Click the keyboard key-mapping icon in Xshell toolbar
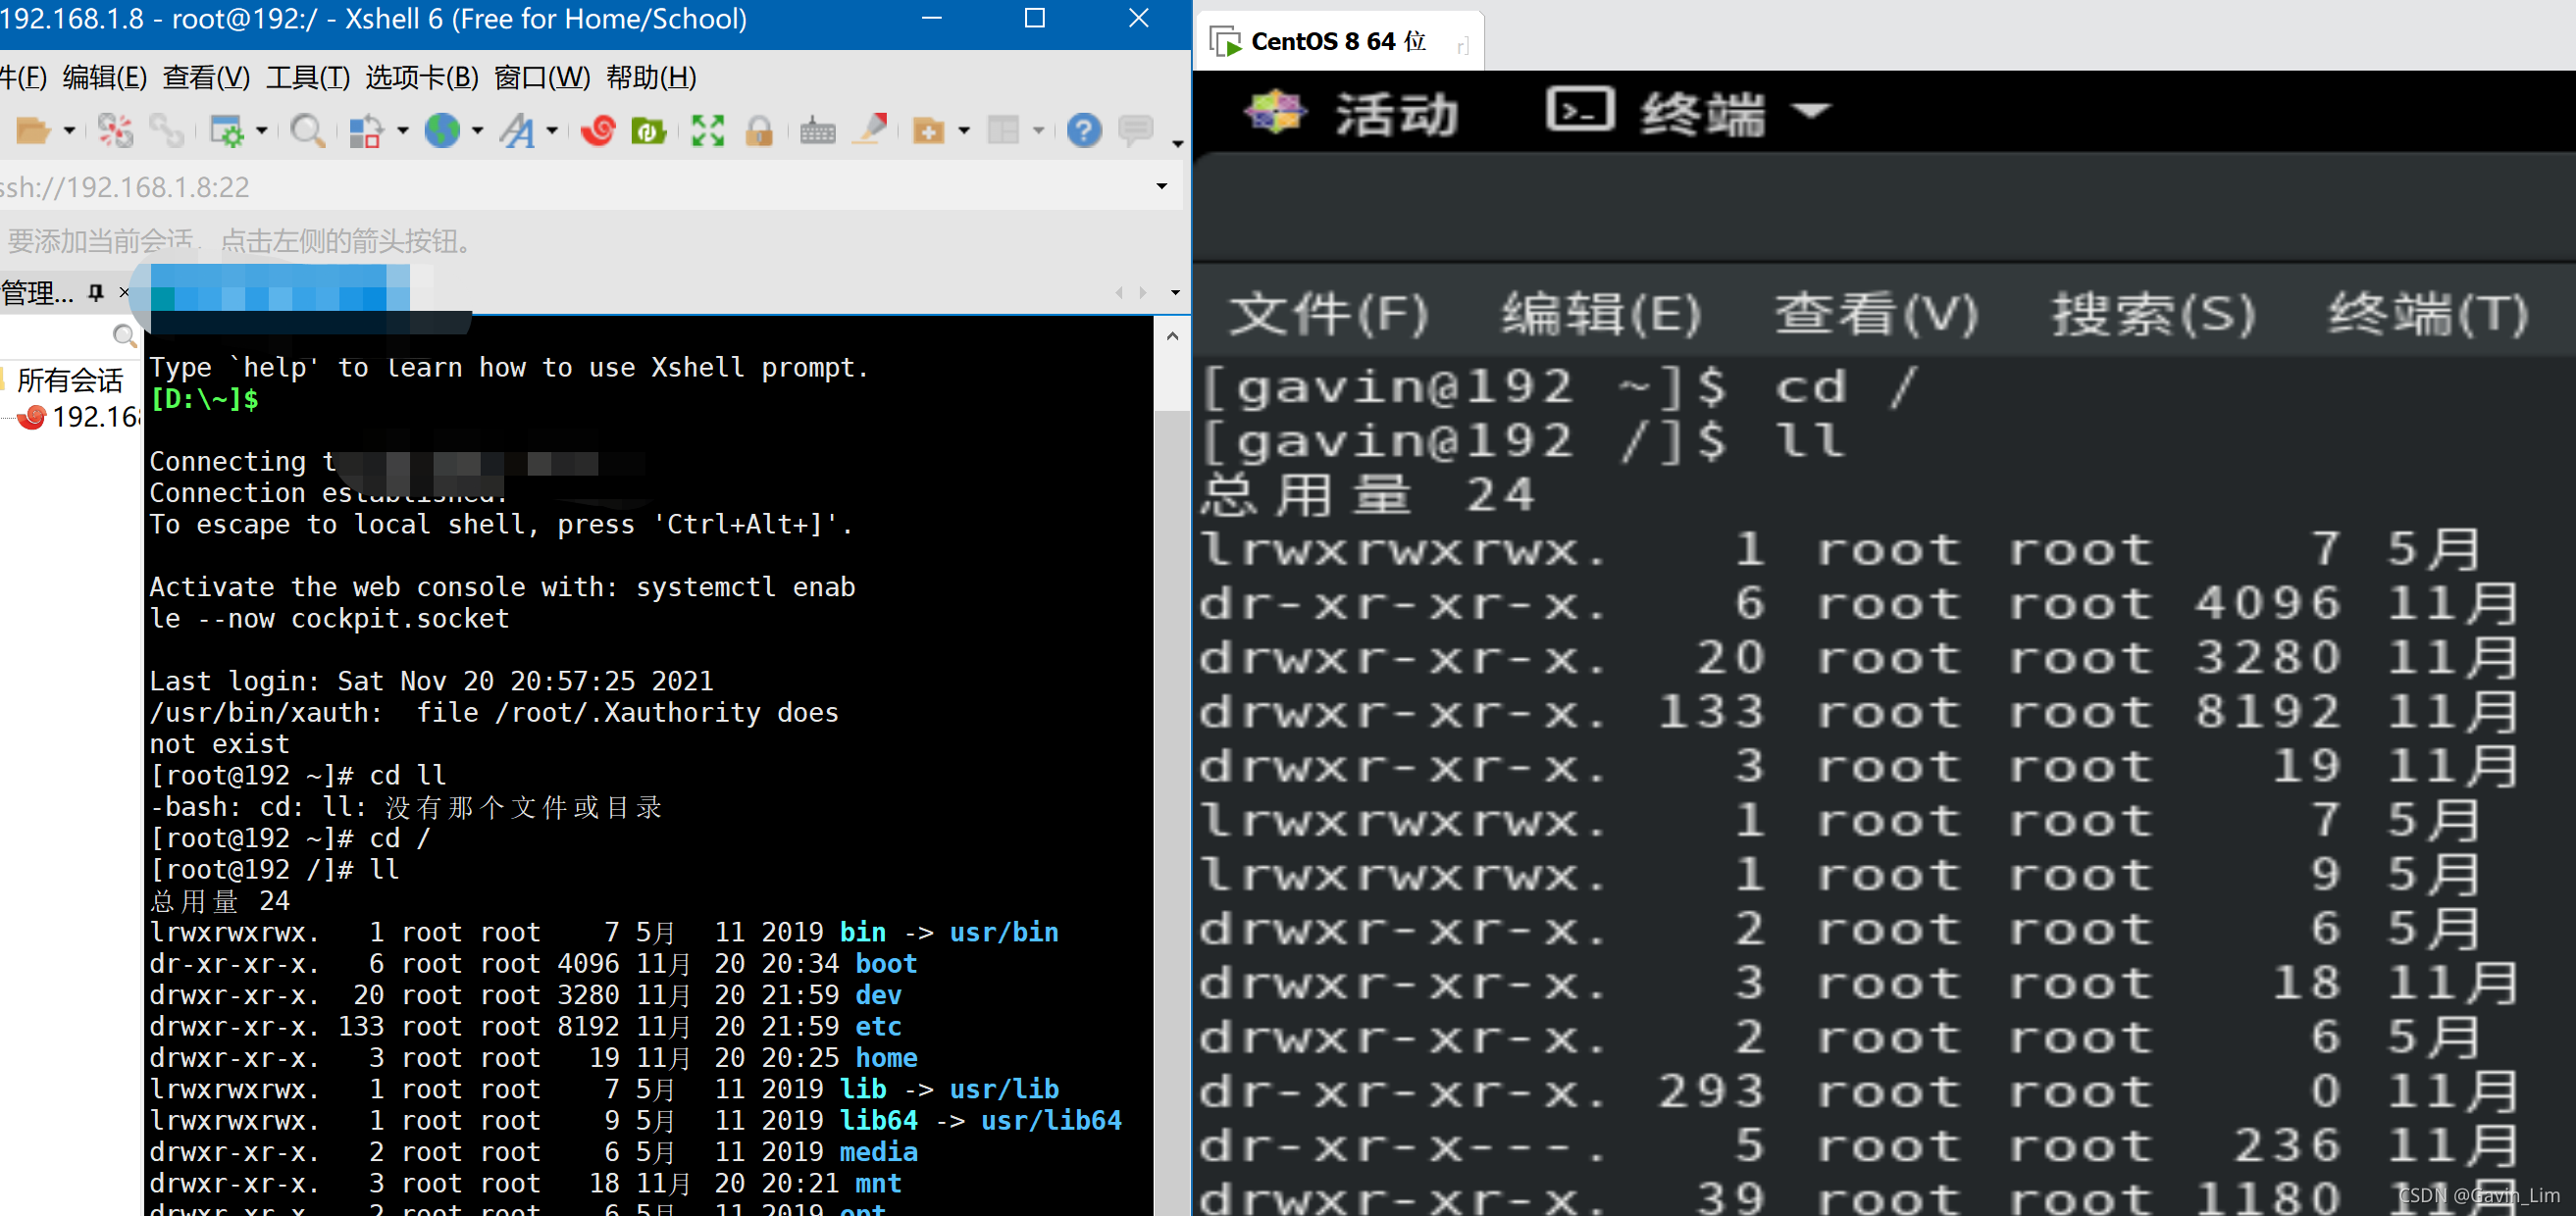This screenshot has width=2576, height=1216. click(817, 131)
